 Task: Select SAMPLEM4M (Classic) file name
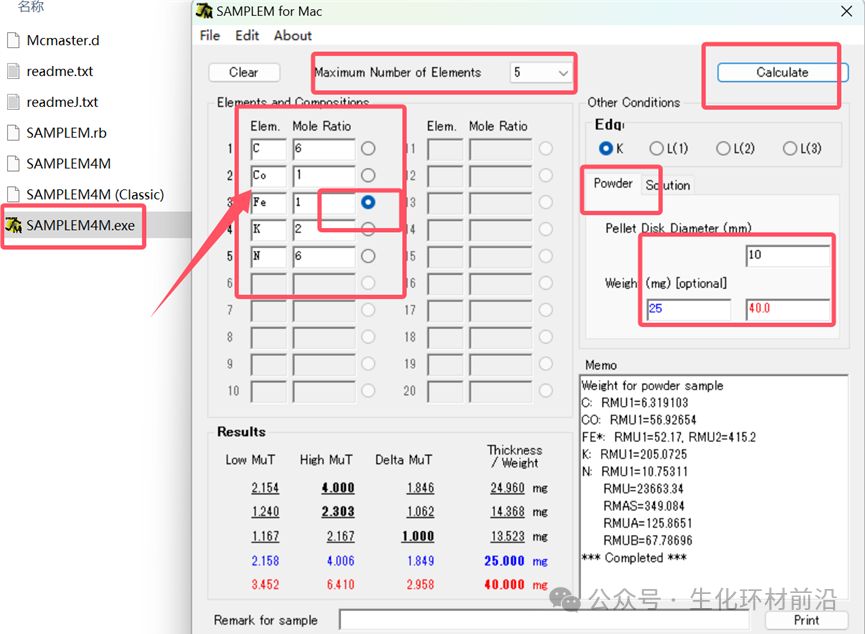coord(95,195)
